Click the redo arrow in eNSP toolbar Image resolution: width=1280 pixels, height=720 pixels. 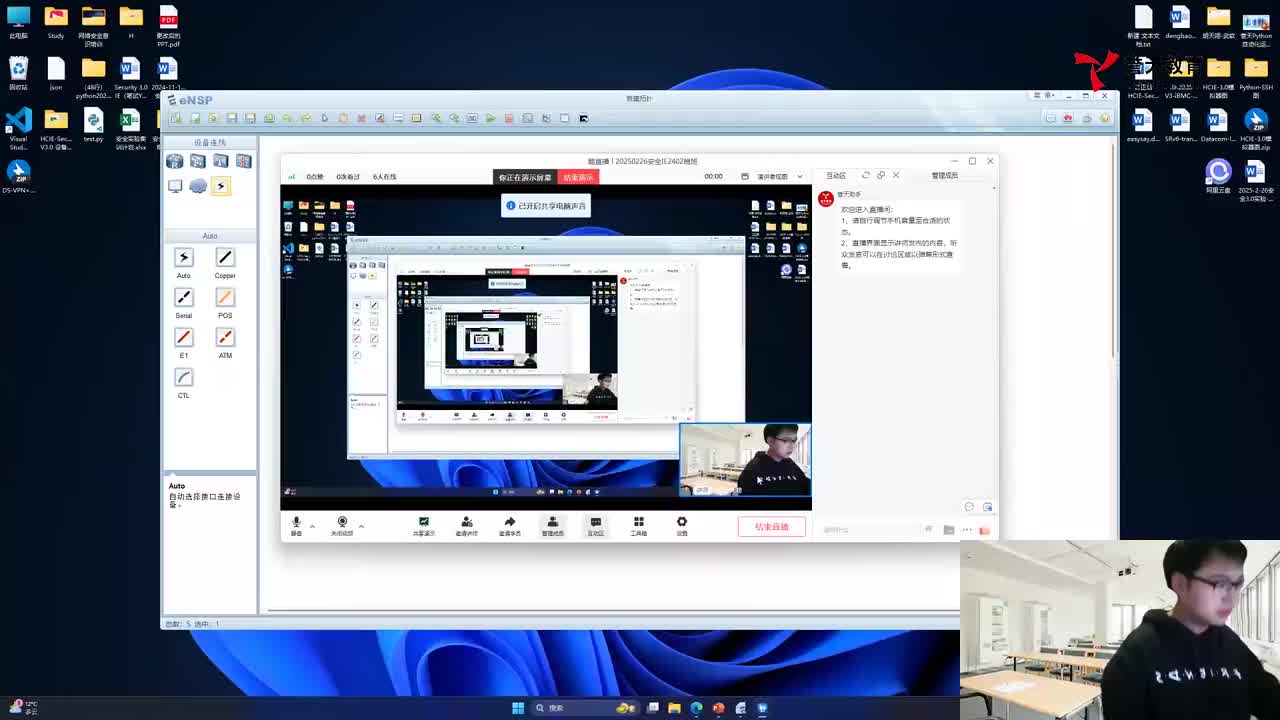coord(306,118)
